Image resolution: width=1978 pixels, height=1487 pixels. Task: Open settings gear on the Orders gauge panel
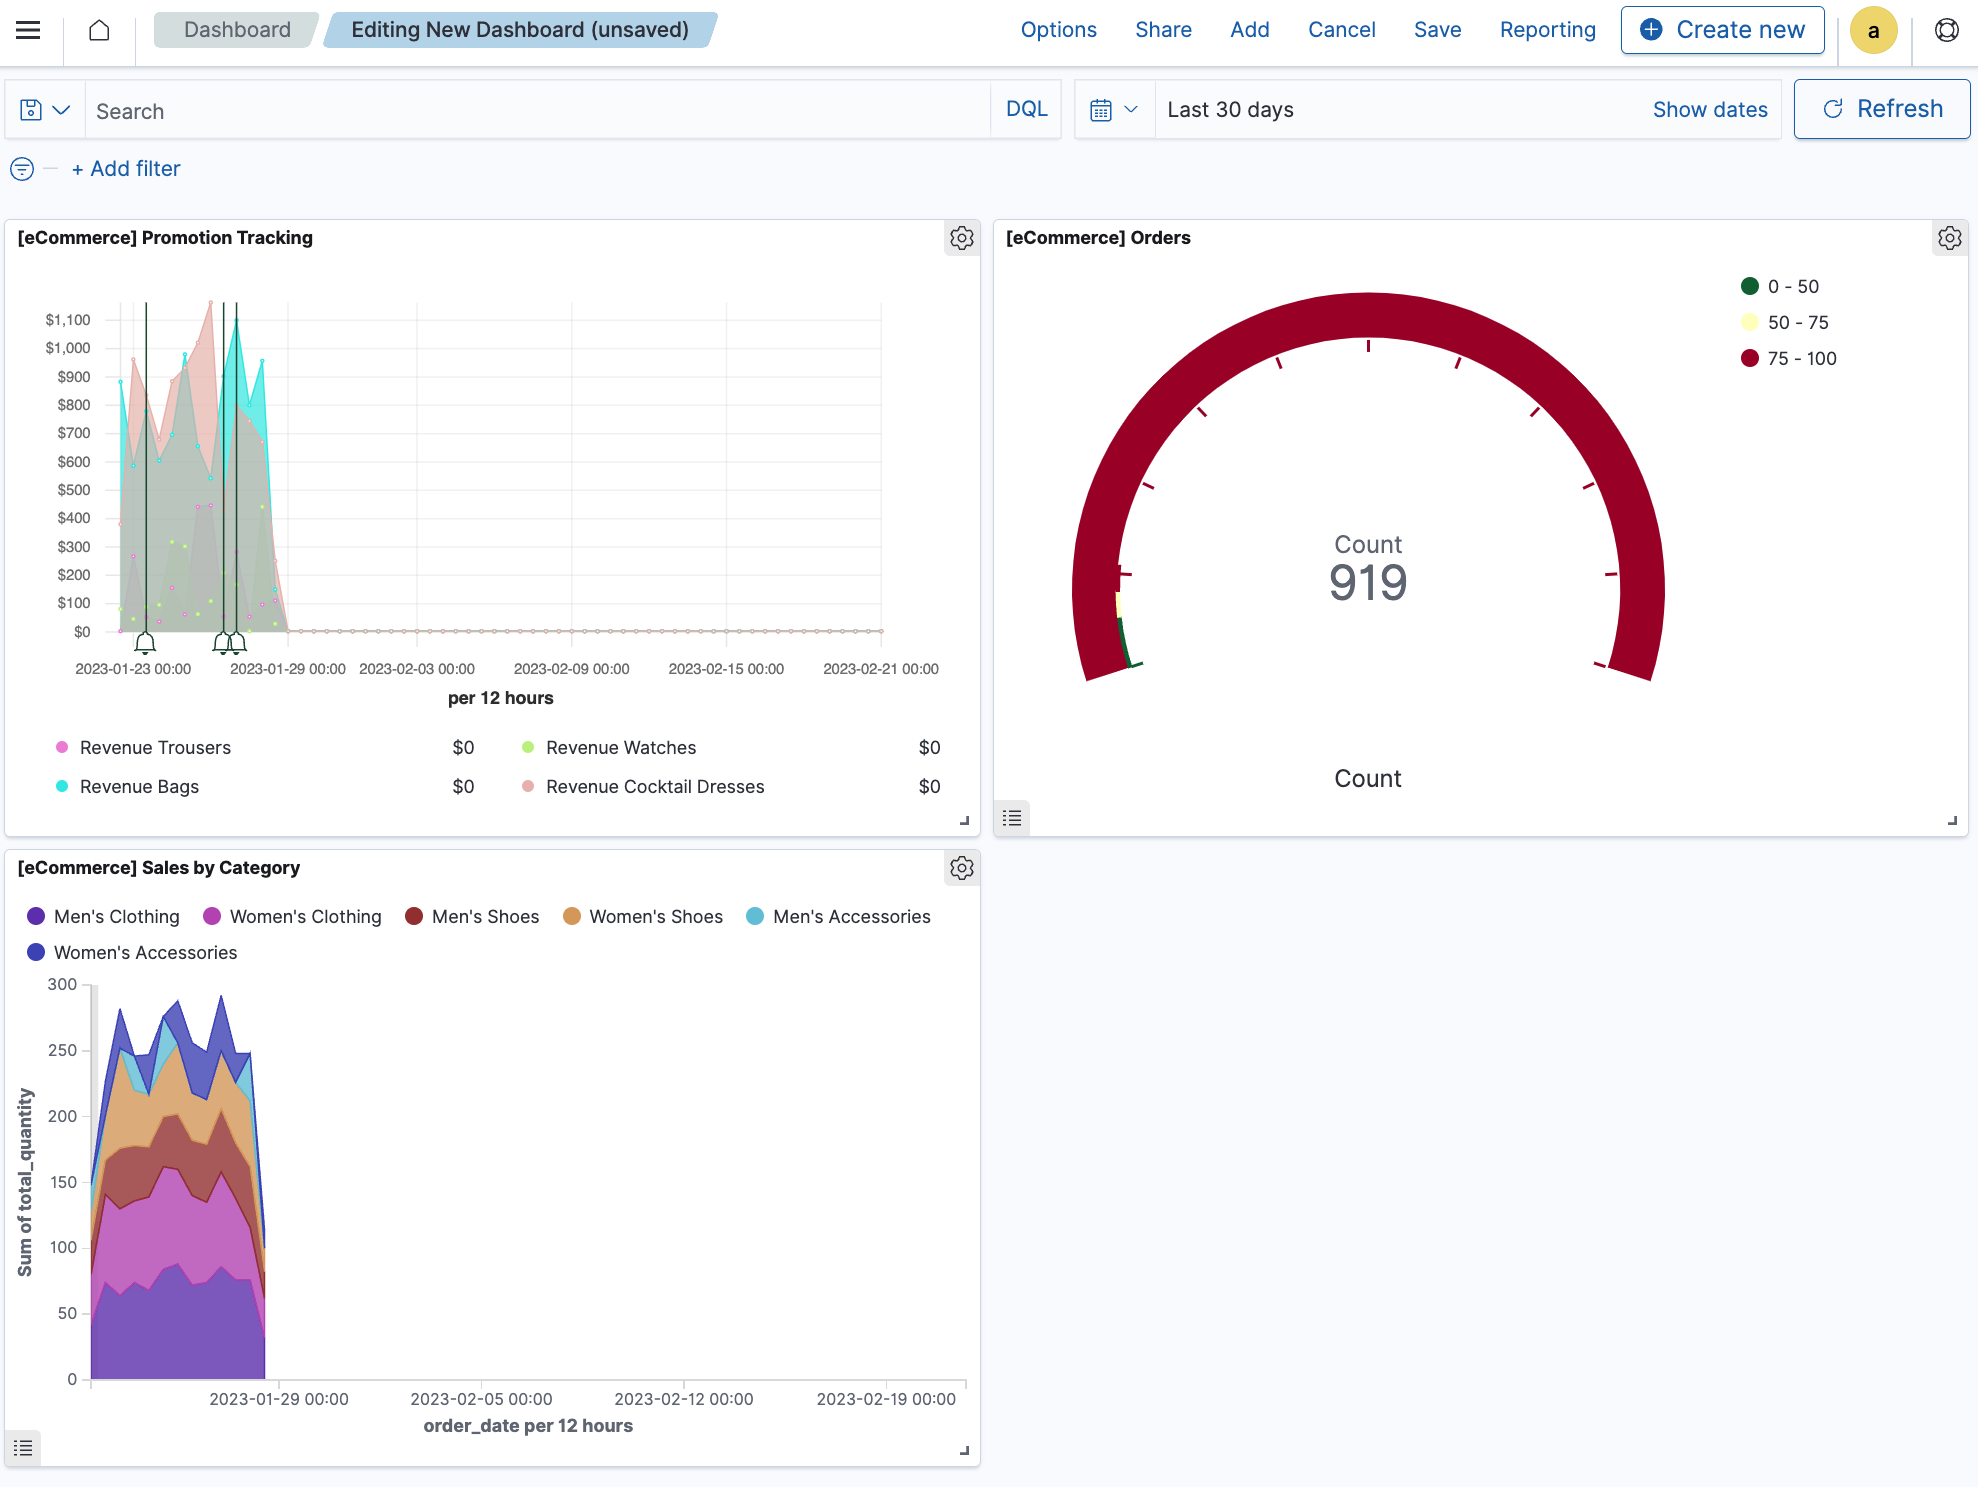click(1949, 238)
